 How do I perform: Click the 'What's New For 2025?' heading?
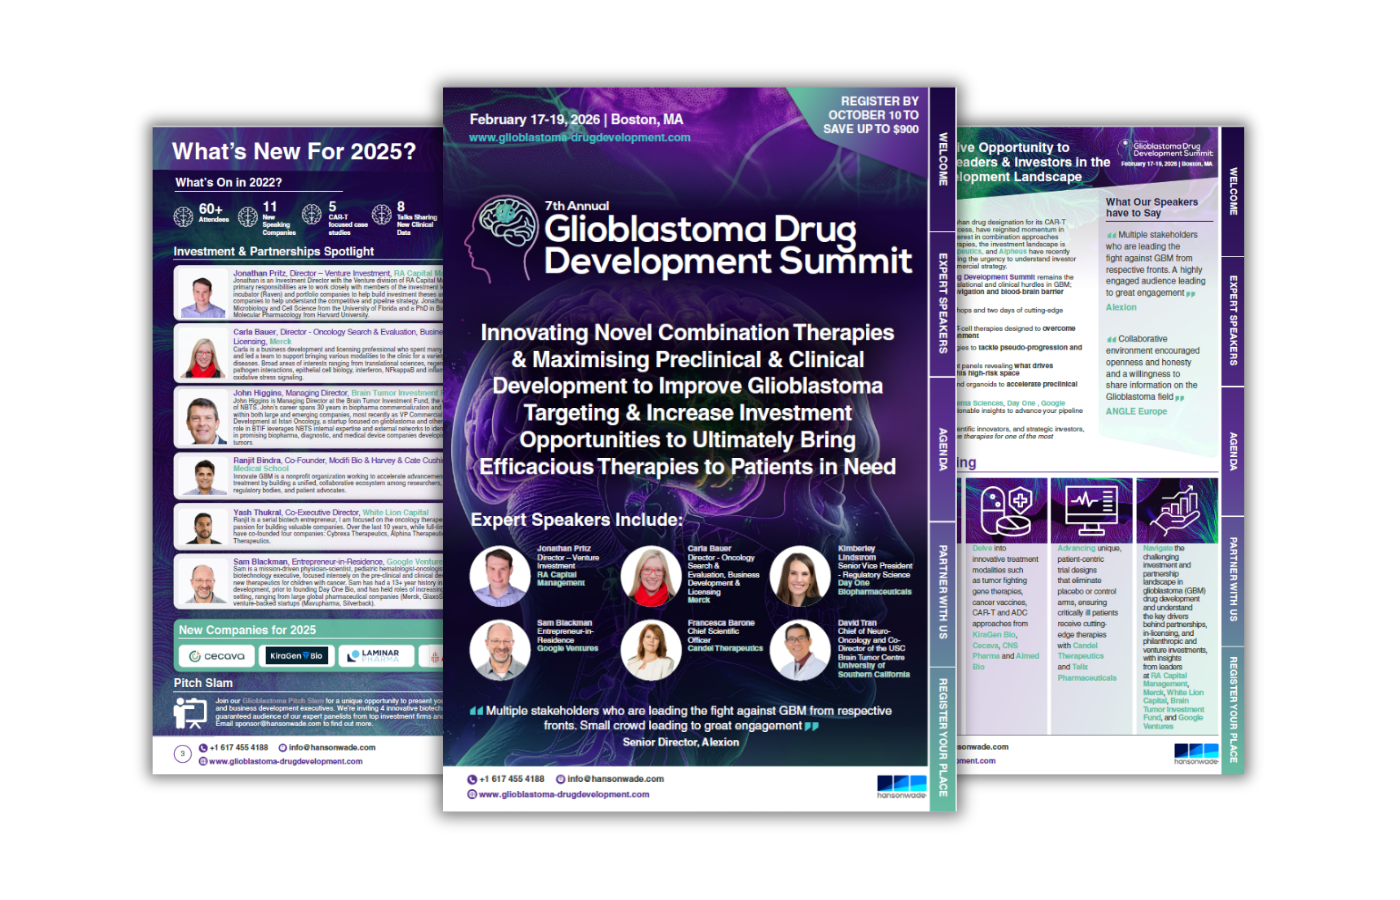point(294,152)
